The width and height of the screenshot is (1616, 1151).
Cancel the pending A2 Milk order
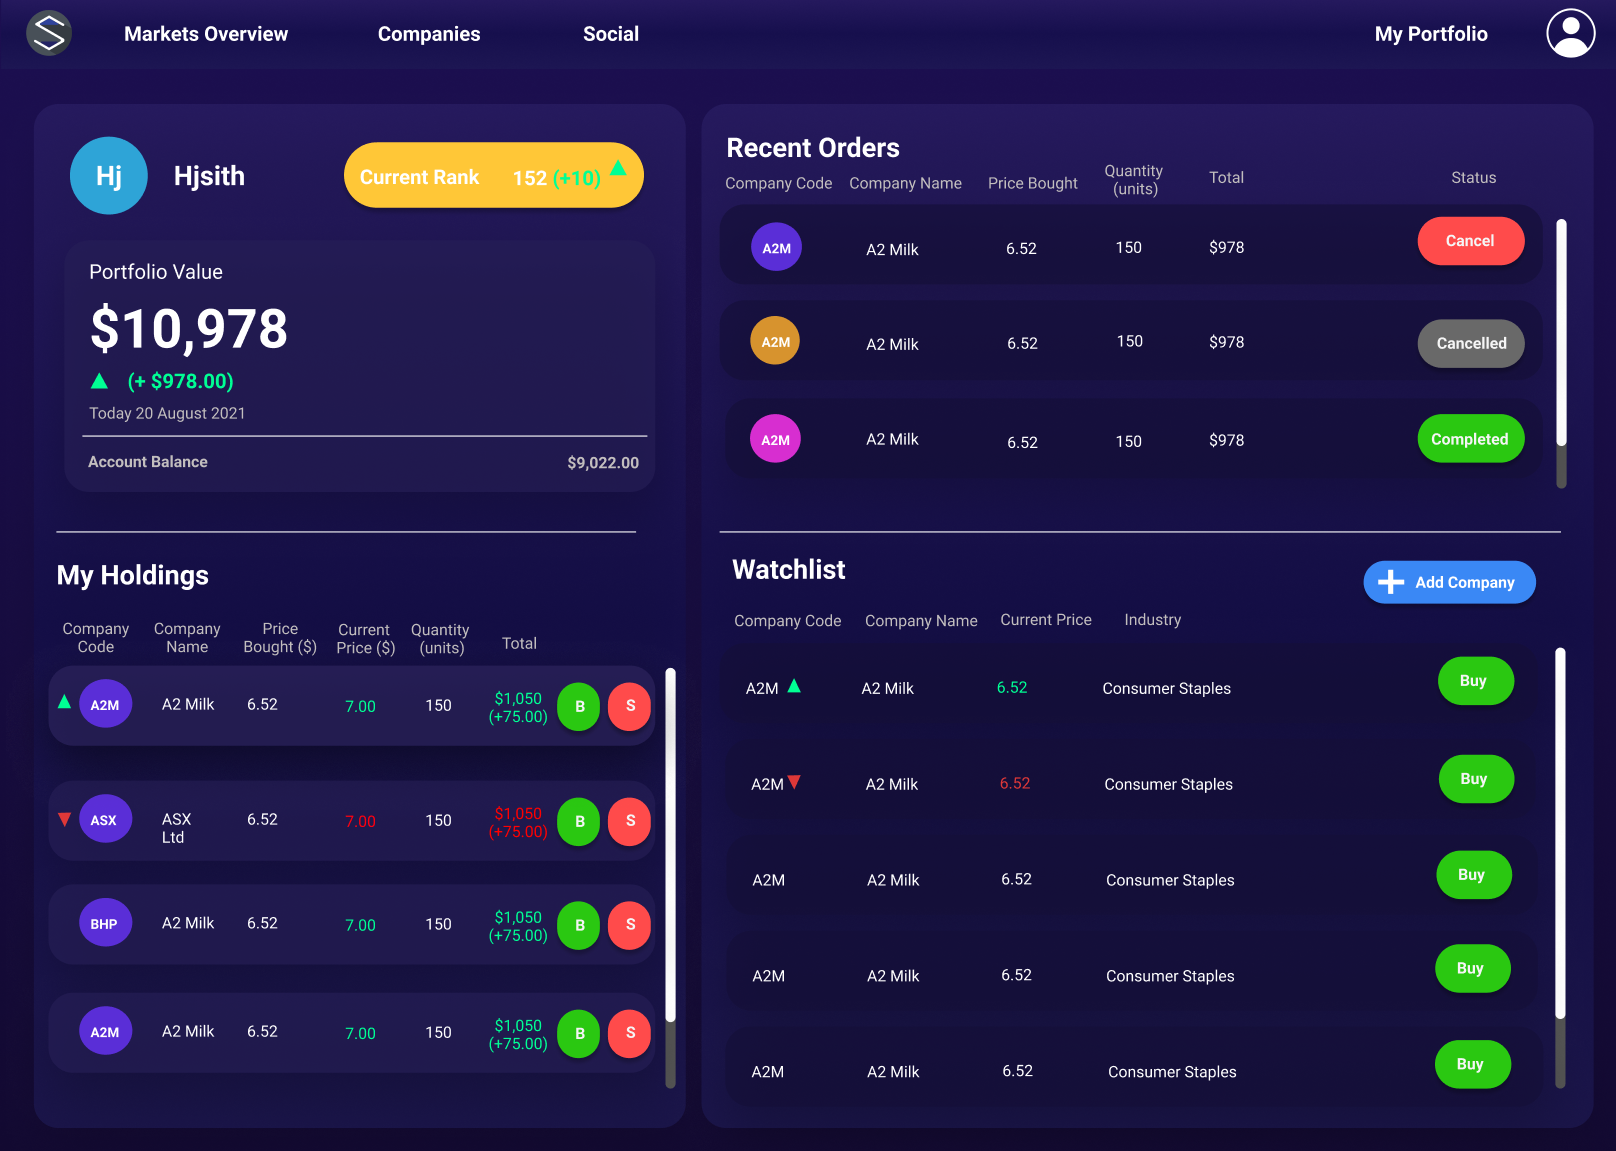point(1471,241)
